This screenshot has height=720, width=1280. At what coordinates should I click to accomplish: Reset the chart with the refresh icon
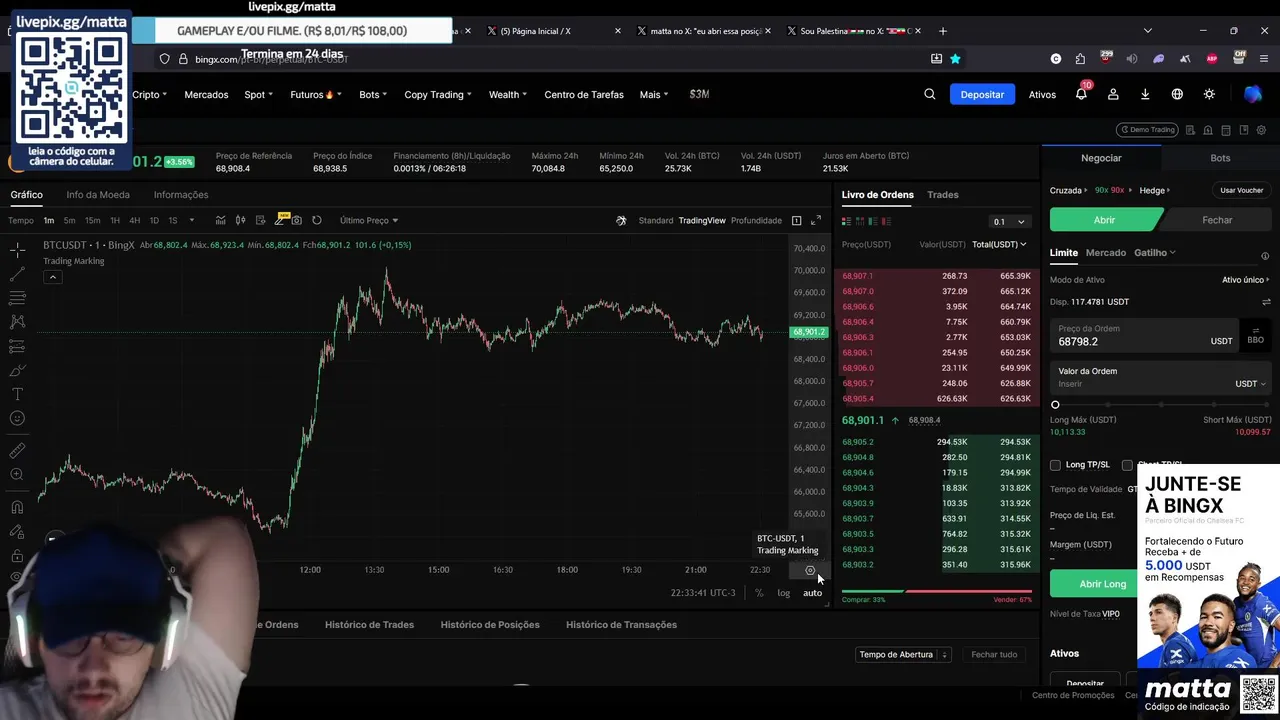click(317, 220)
